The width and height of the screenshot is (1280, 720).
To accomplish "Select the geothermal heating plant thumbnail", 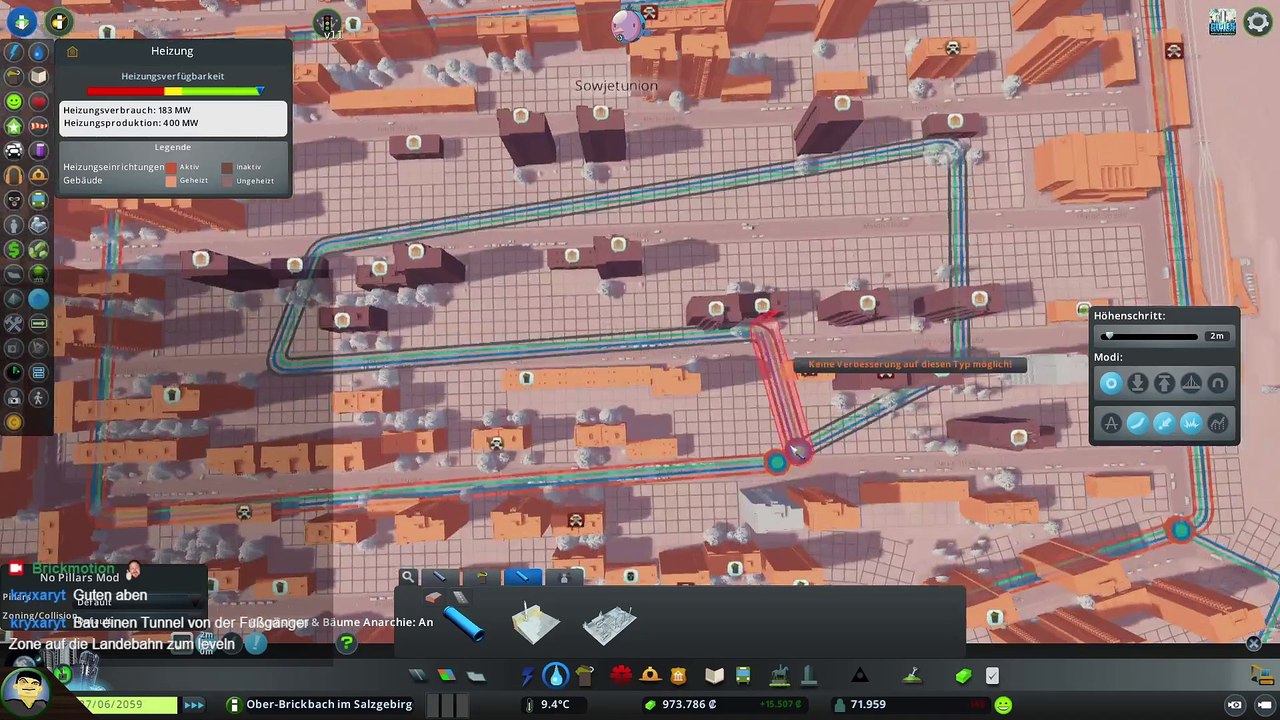I will pyautogui.click(x=609, y=625).
